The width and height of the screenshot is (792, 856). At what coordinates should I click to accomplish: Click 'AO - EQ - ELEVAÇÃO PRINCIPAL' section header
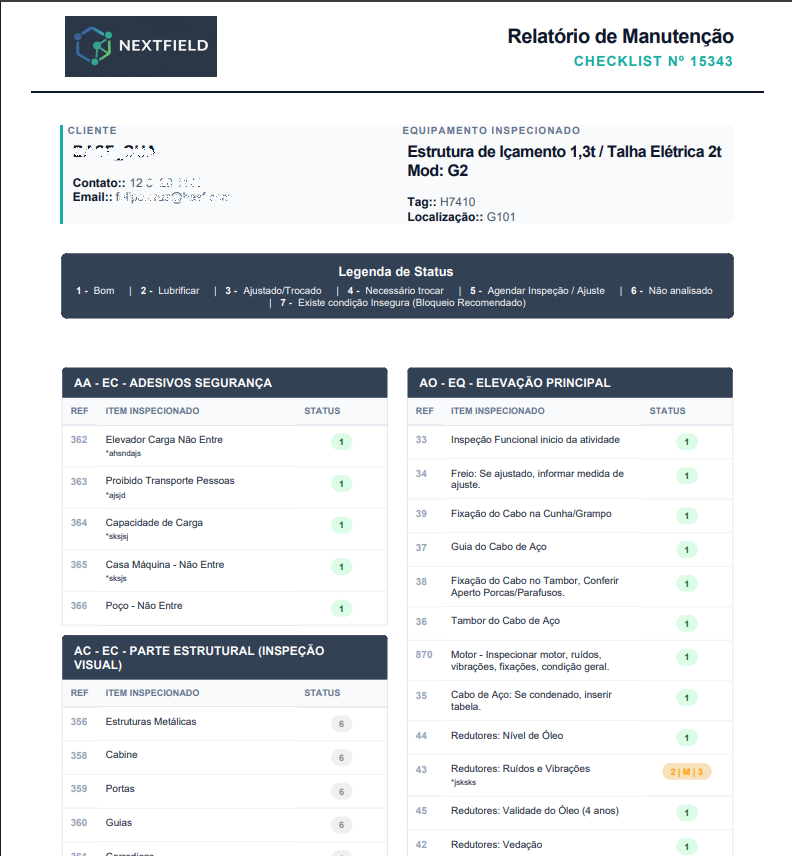(570, 383)
